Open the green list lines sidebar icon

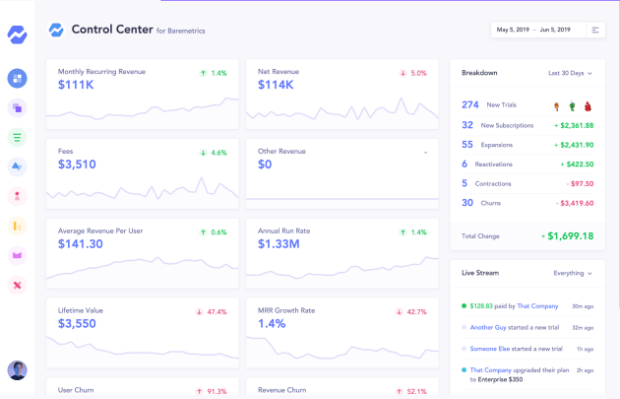coord(17,138)
